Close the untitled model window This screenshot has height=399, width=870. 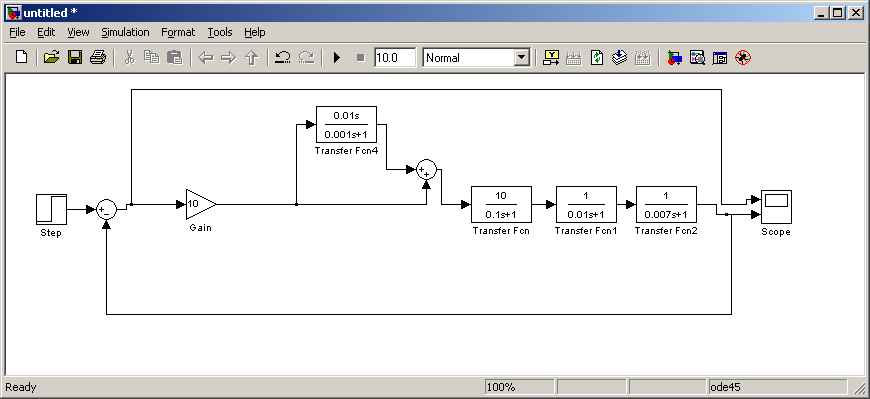855,13
